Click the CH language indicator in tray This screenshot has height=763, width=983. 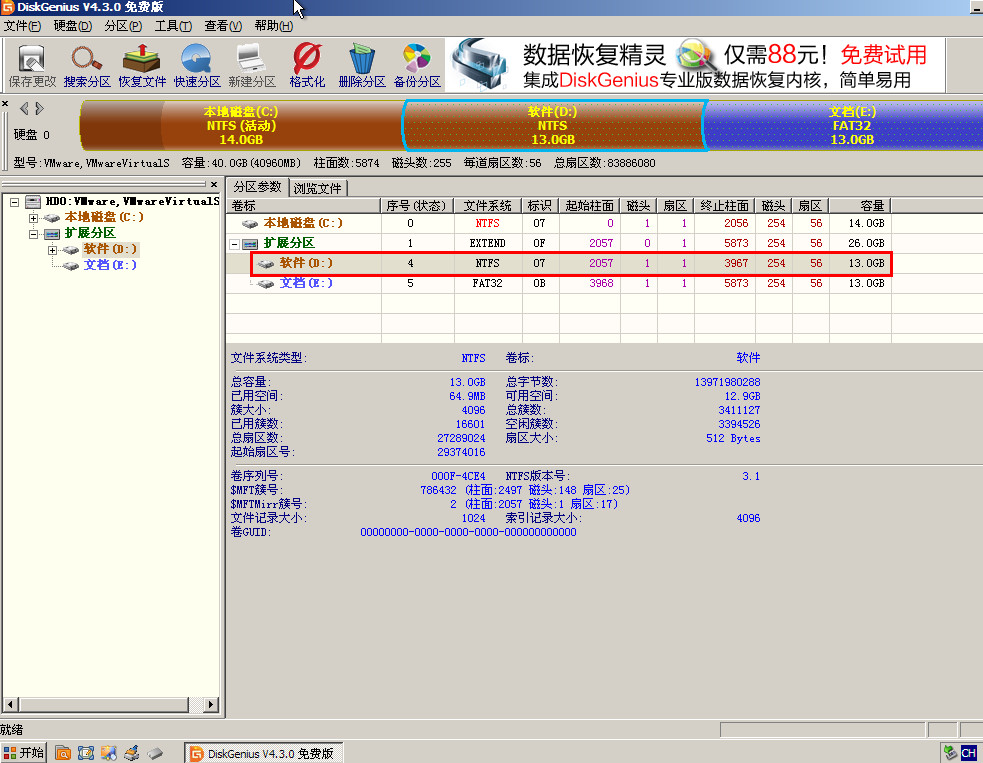(969, 753)
